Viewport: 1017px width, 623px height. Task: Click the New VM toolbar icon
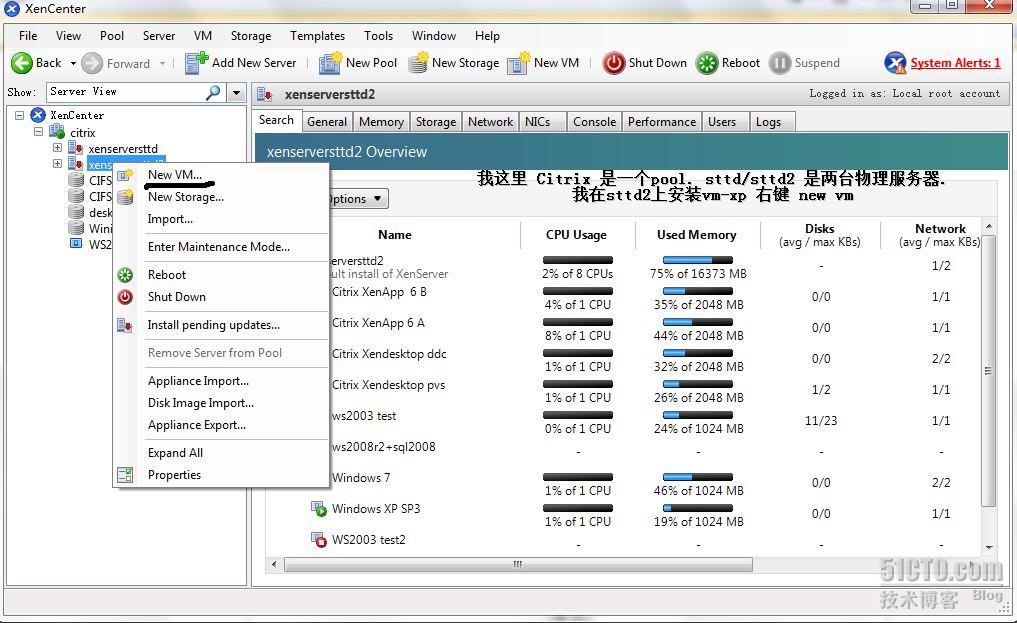click(x=518, y=63)
